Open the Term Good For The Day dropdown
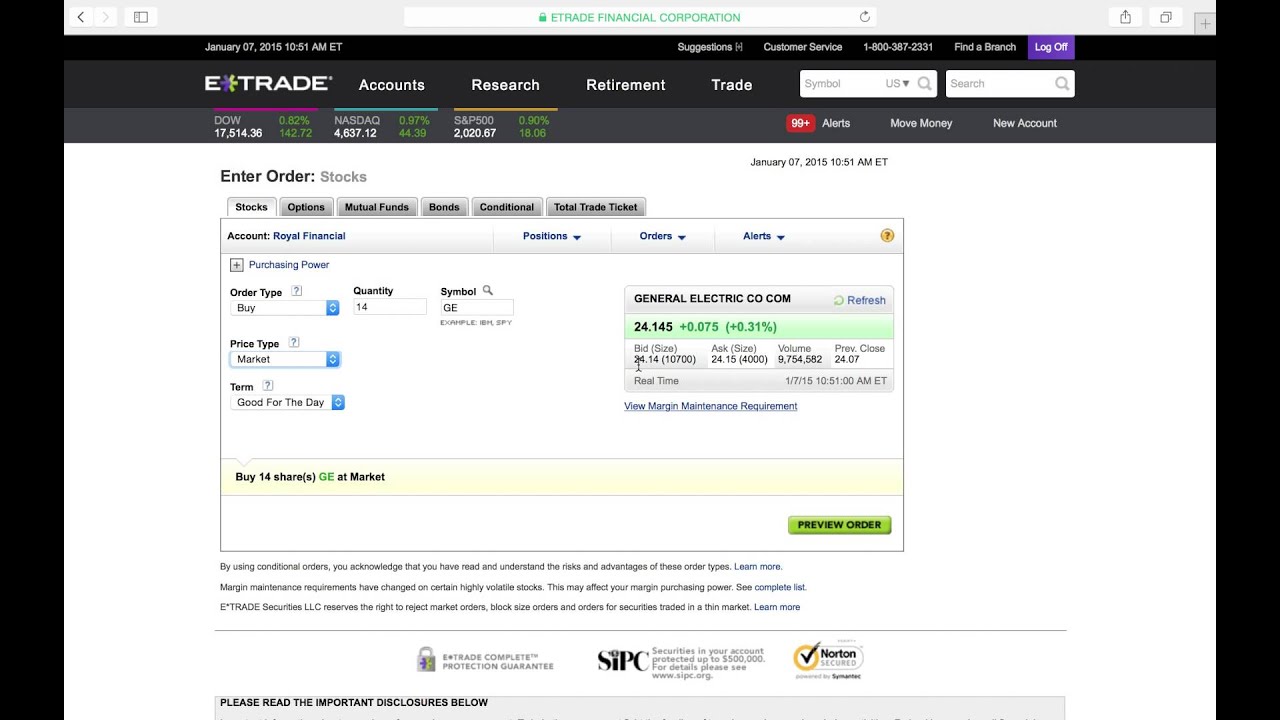Viewport: 1280px width, 720px height. click(x=287, y=402)
